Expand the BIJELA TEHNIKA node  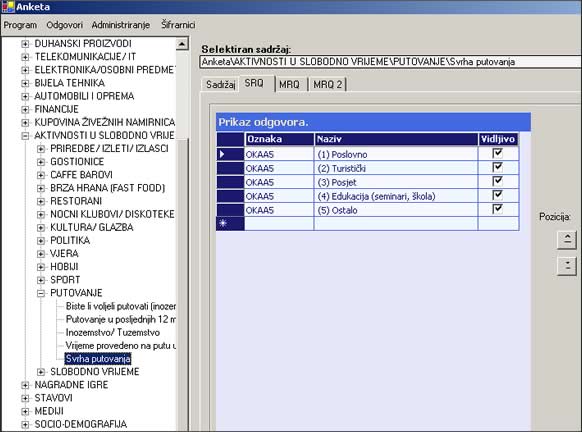25,83
